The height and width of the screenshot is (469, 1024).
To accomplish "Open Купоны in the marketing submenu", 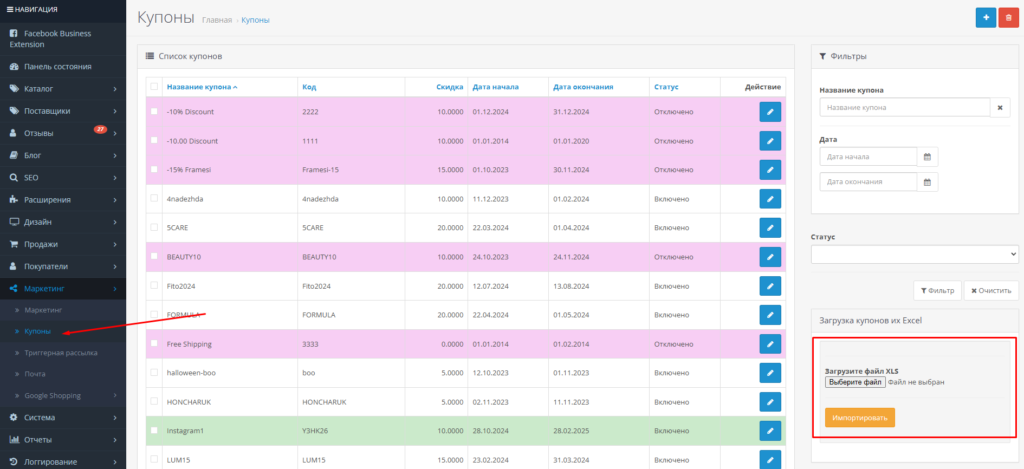I will point(37,332).
